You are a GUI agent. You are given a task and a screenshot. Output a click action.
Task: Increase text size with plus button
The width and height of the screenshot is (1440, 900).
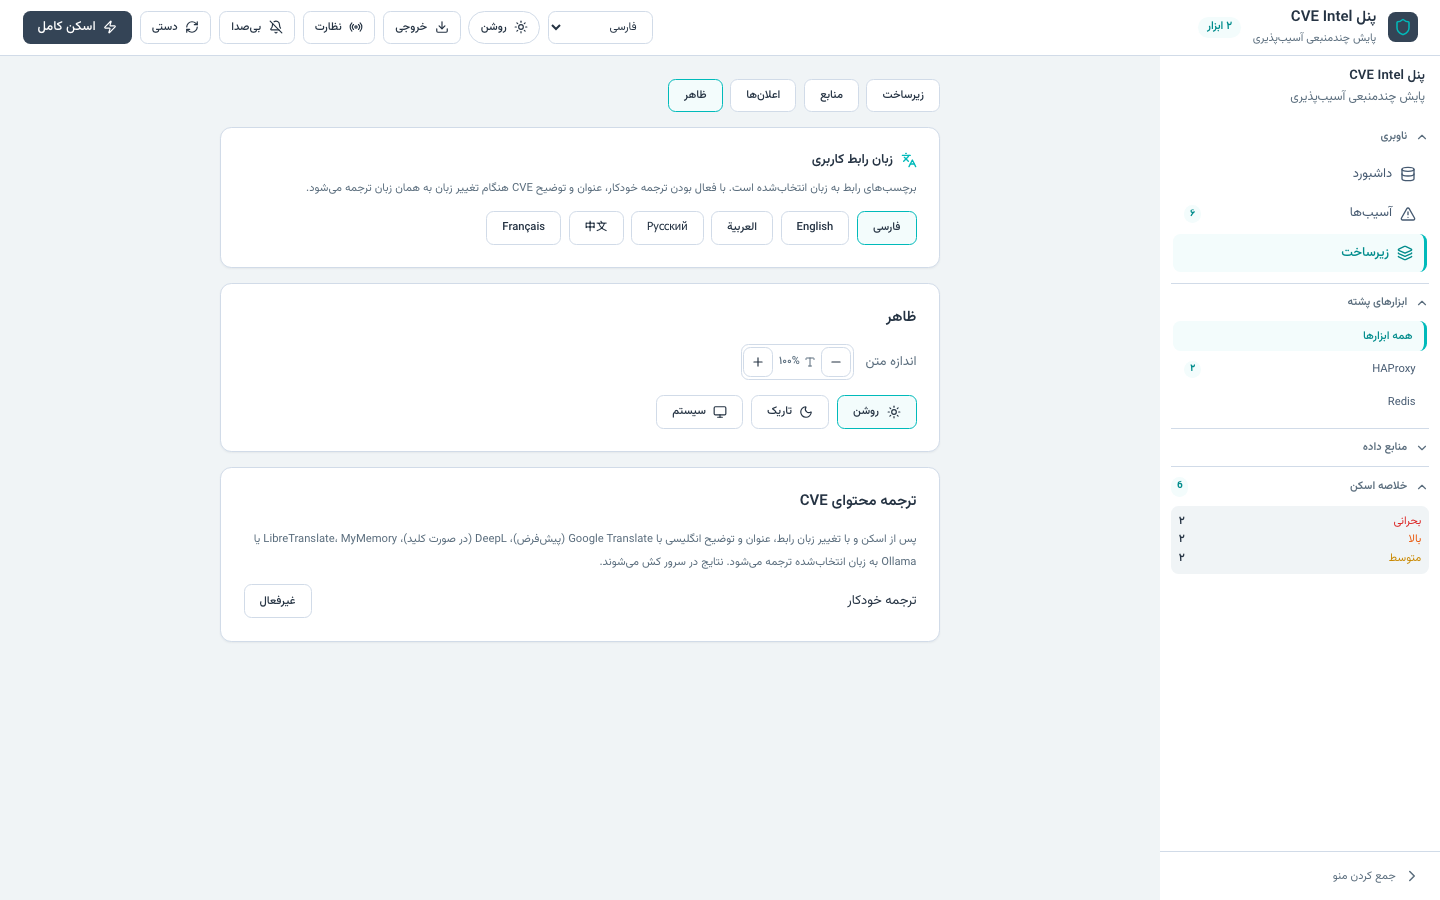(758, 362)
